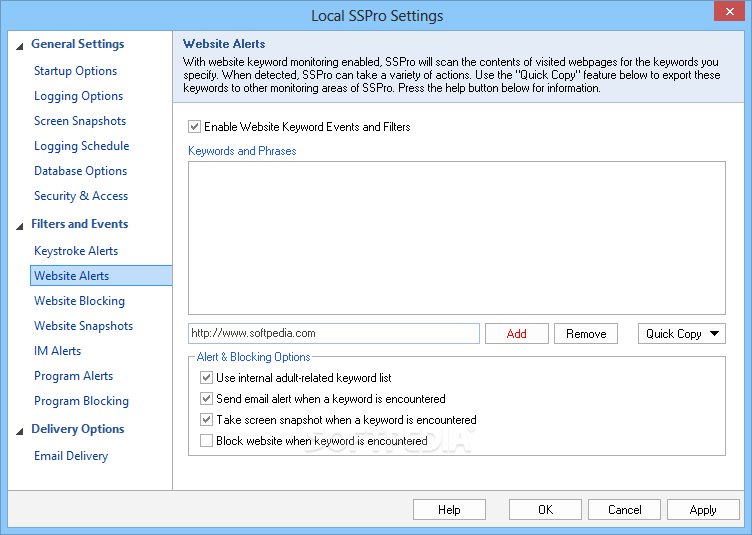Screen dimensions: 752x535
Task: Collapse the Filters and Events section
Action: (20, 226)
